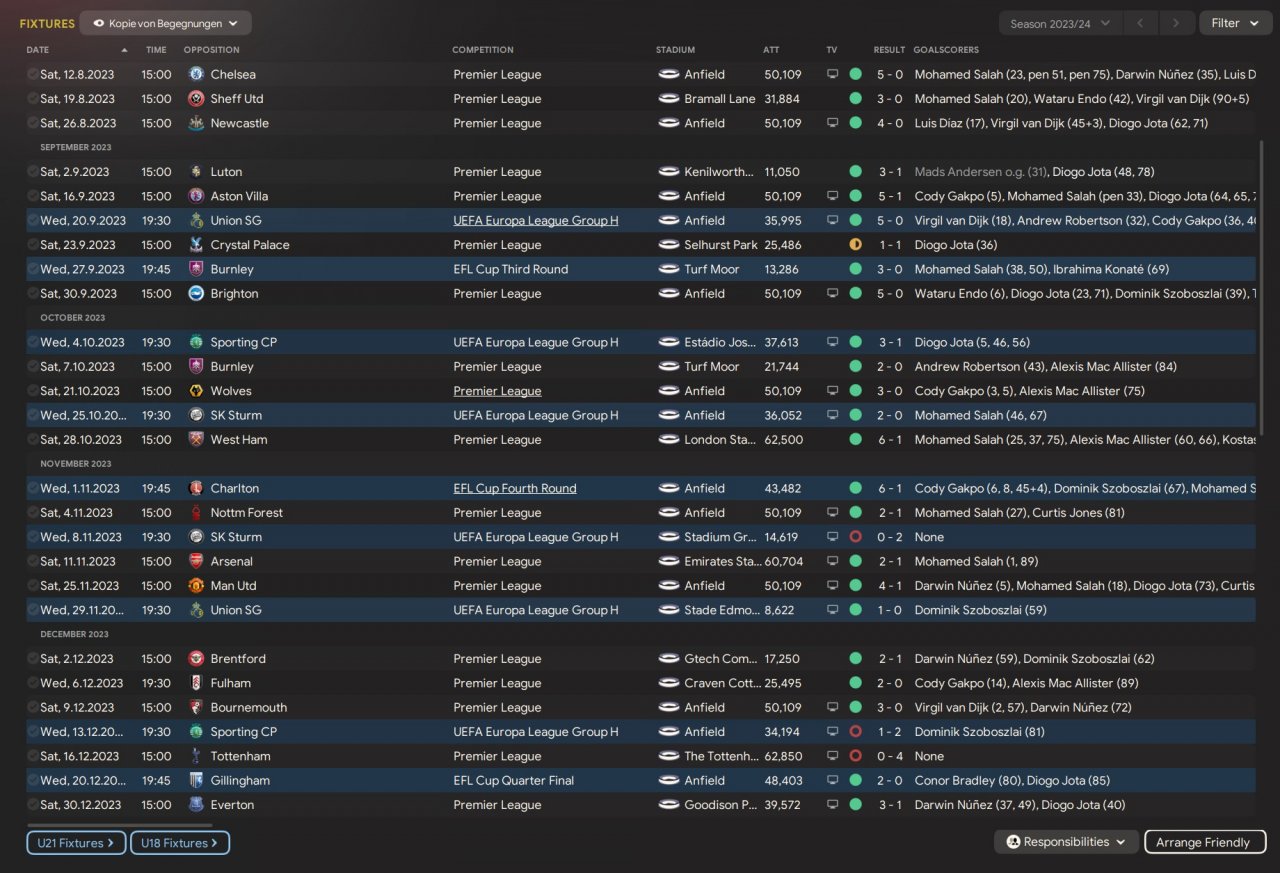Viewport: 1280px width, 873px height.
Task: Toggle the tick circle for Sat, 7.10.2023
Action: pos(33,367)
